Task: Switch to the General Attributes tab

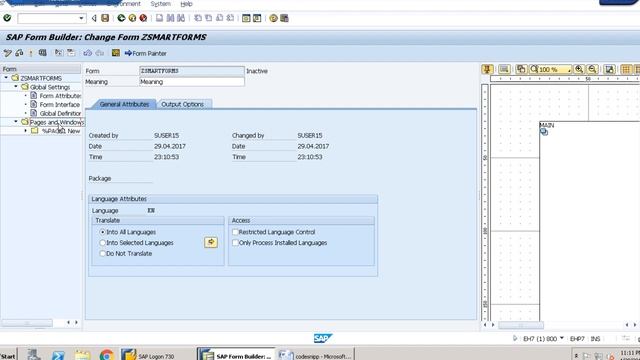Action: pyautogui.click(x=124, y=104)
